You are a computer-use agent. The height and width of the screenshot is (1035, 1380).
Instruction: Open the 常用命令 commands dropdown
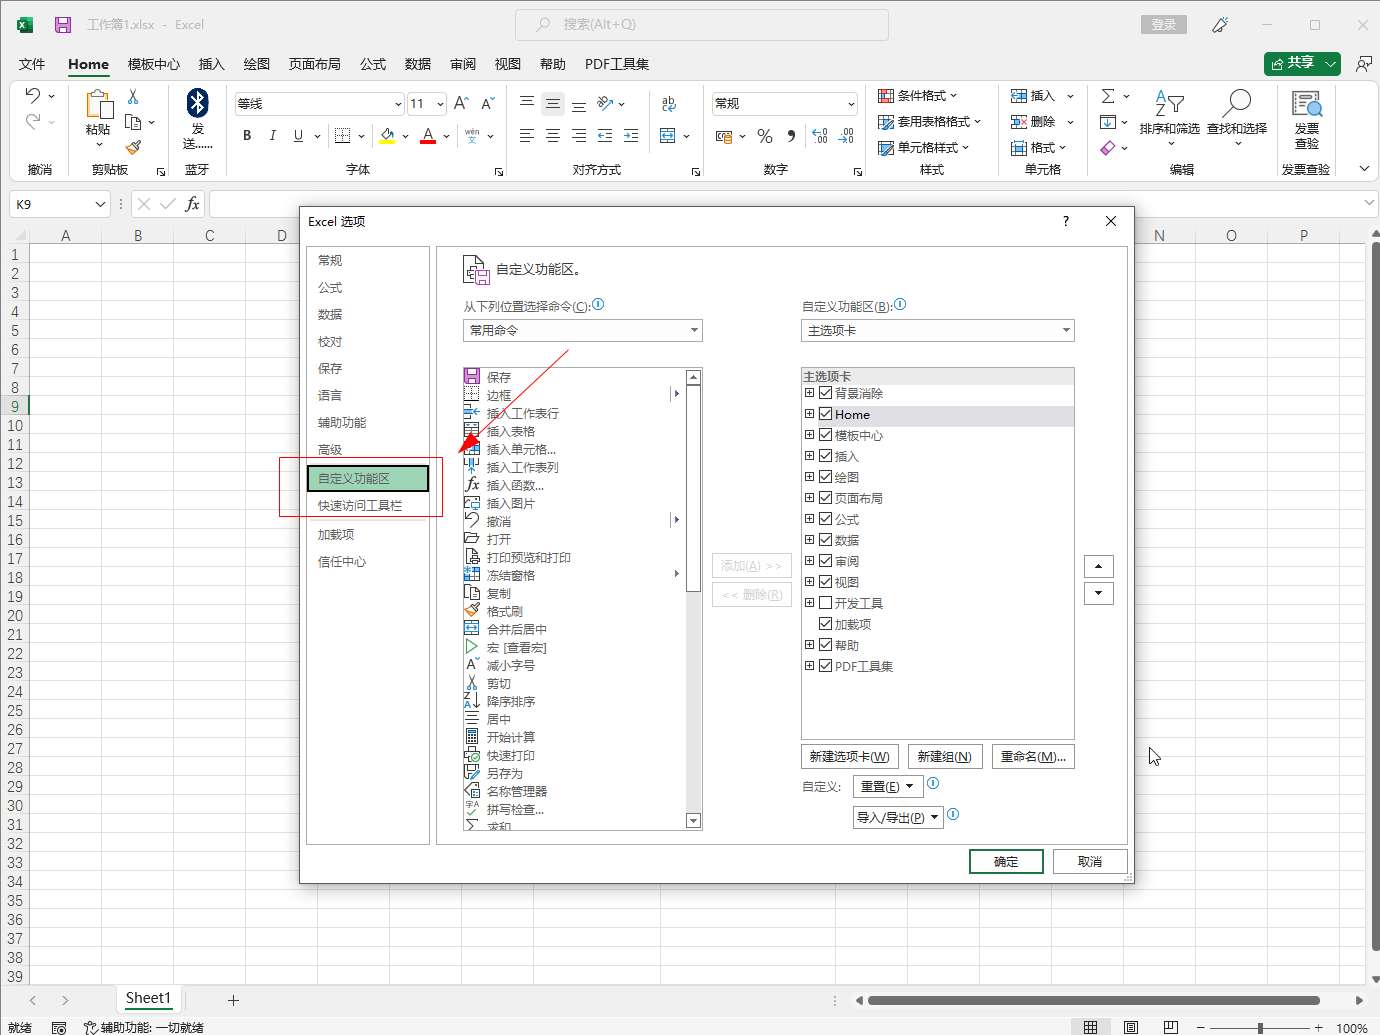coord(583,330)
